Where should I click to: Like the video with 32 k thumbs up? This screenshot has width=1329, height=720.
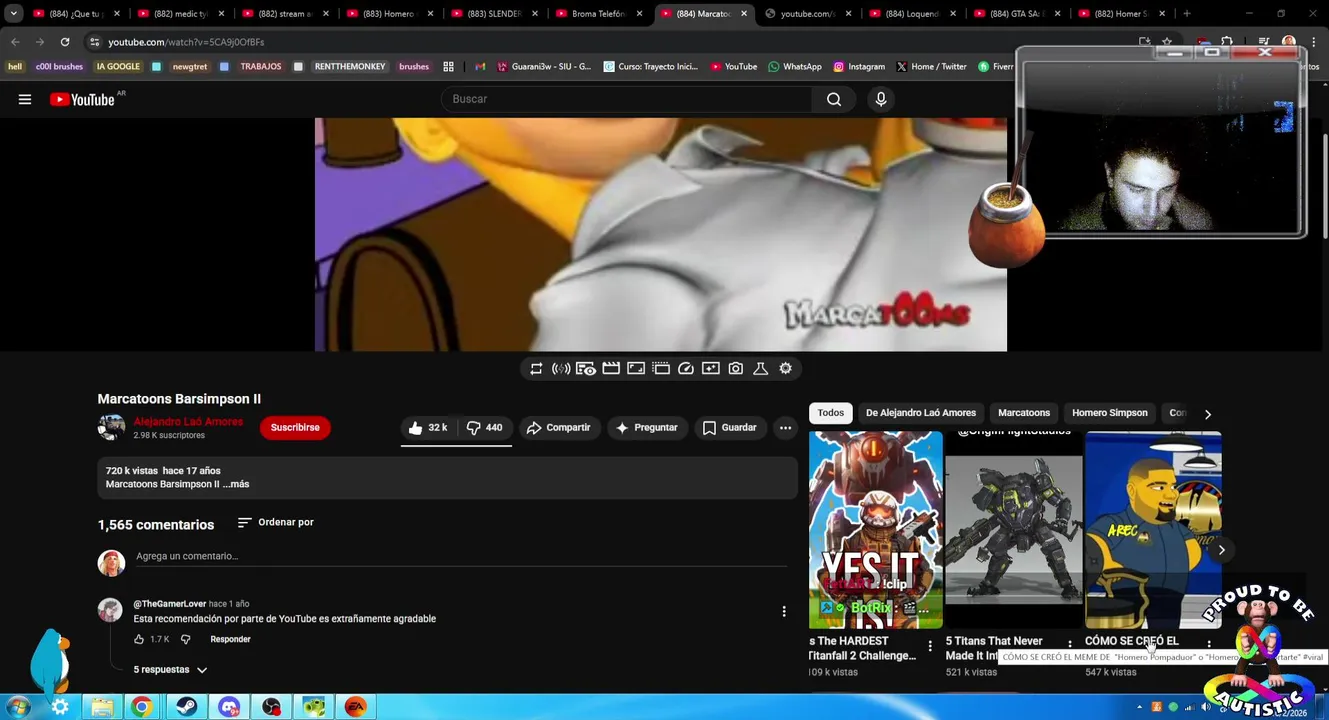click(x=428, y=428)
